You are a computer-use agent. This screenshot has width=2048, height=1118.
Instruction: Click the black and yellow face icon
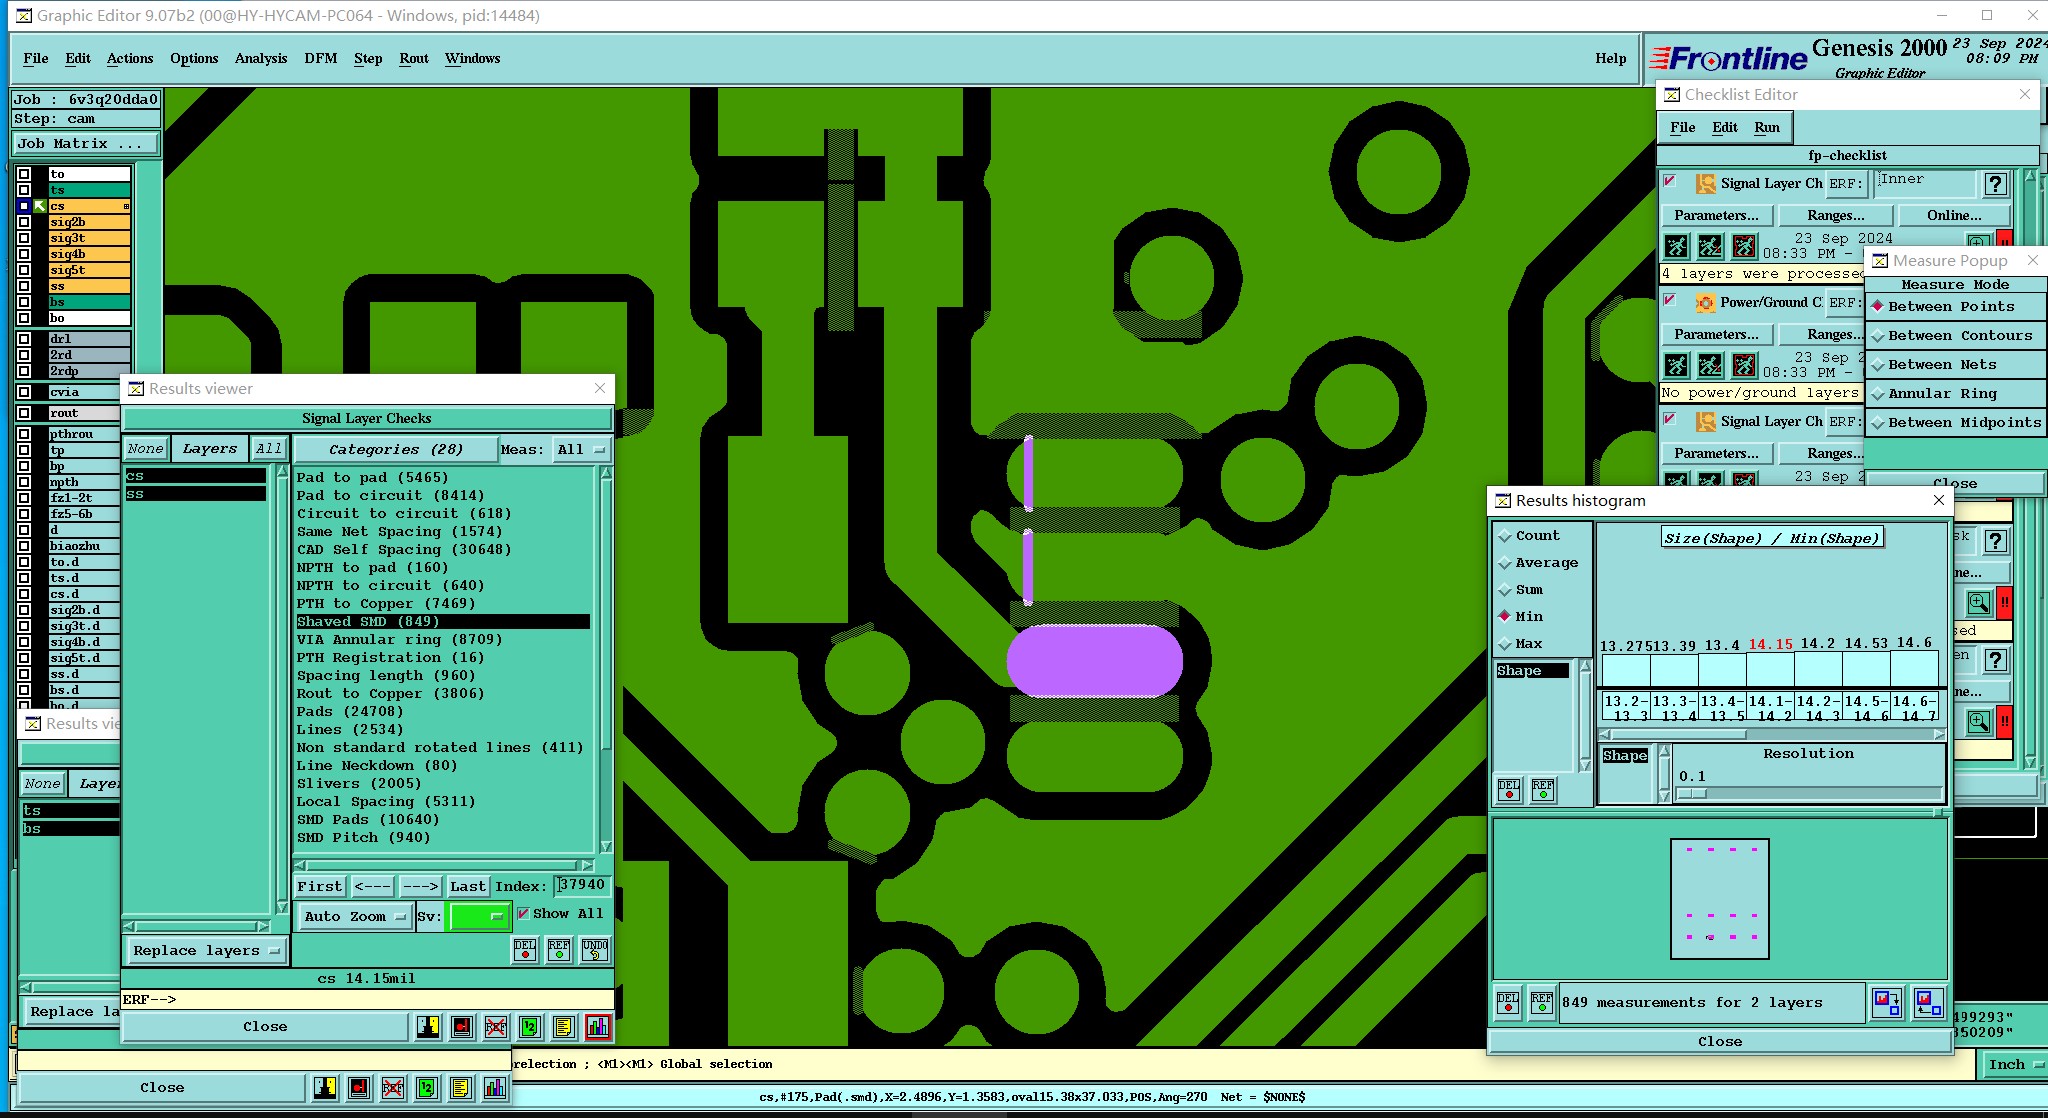[428, 1027]
